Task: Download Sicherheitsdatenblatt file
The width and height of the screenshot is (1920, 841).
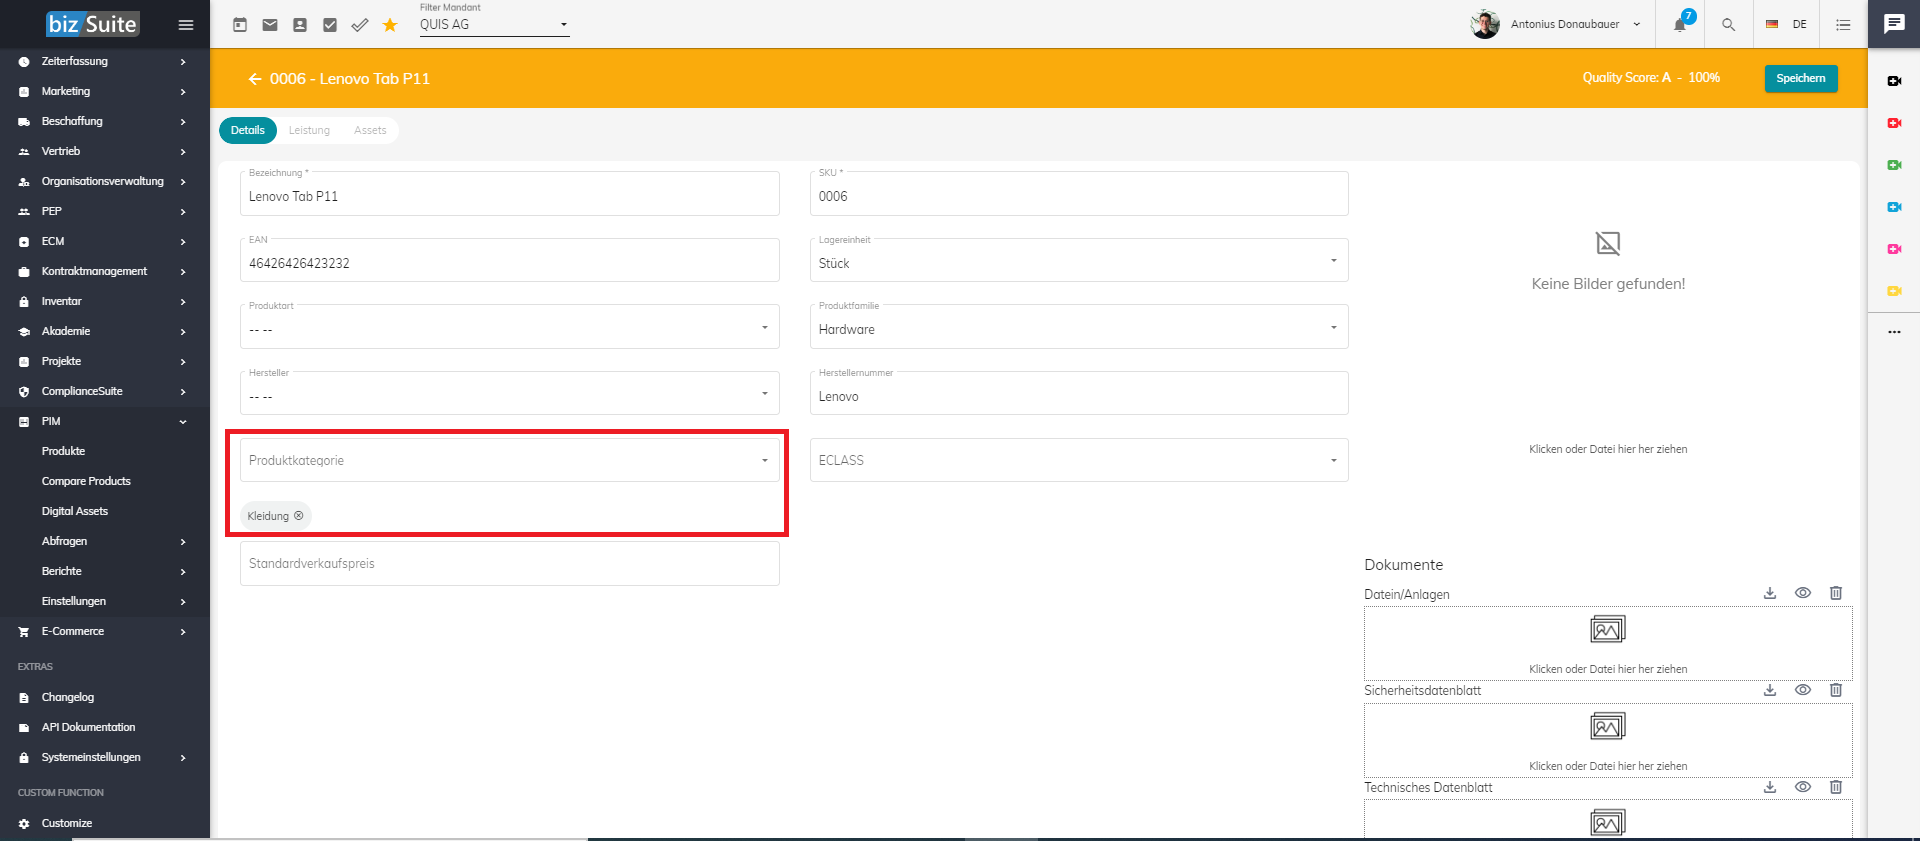Action: click(1770, 690)
